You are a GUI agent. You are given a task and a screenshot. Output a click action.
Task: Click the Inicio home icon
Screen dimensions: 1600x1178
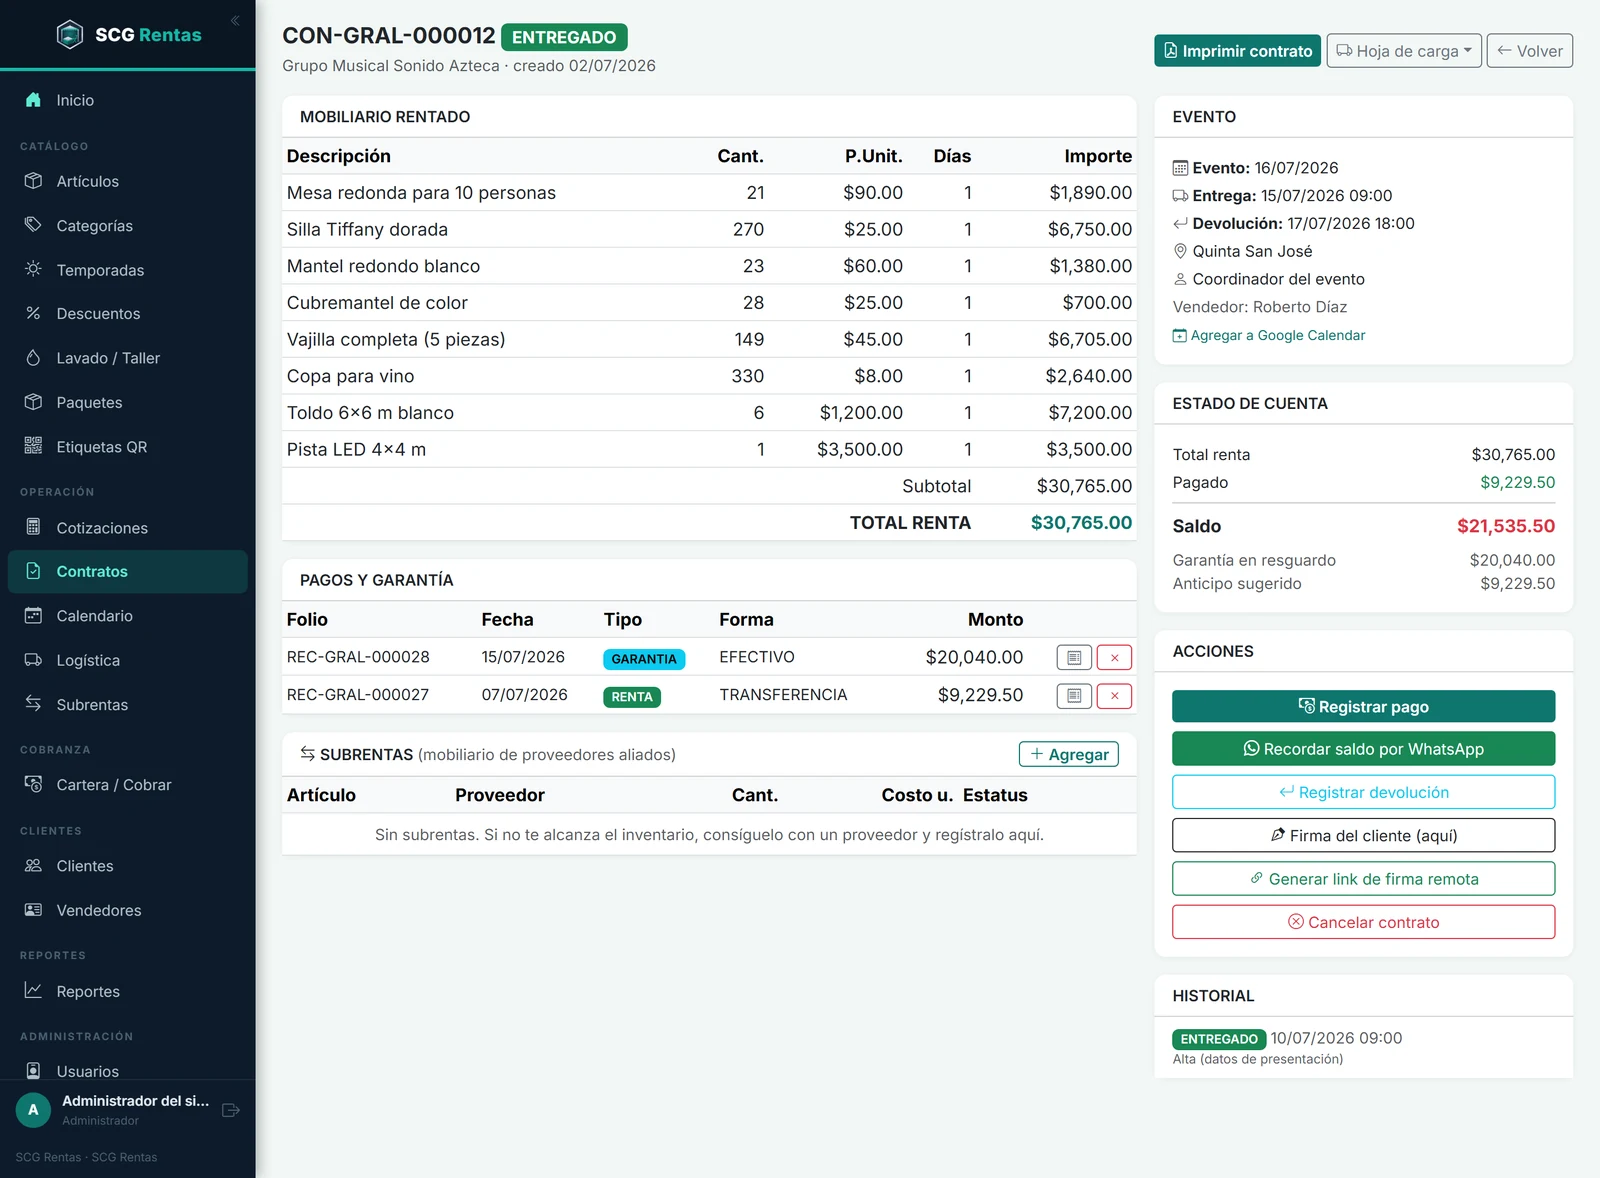tap(33, 100)
